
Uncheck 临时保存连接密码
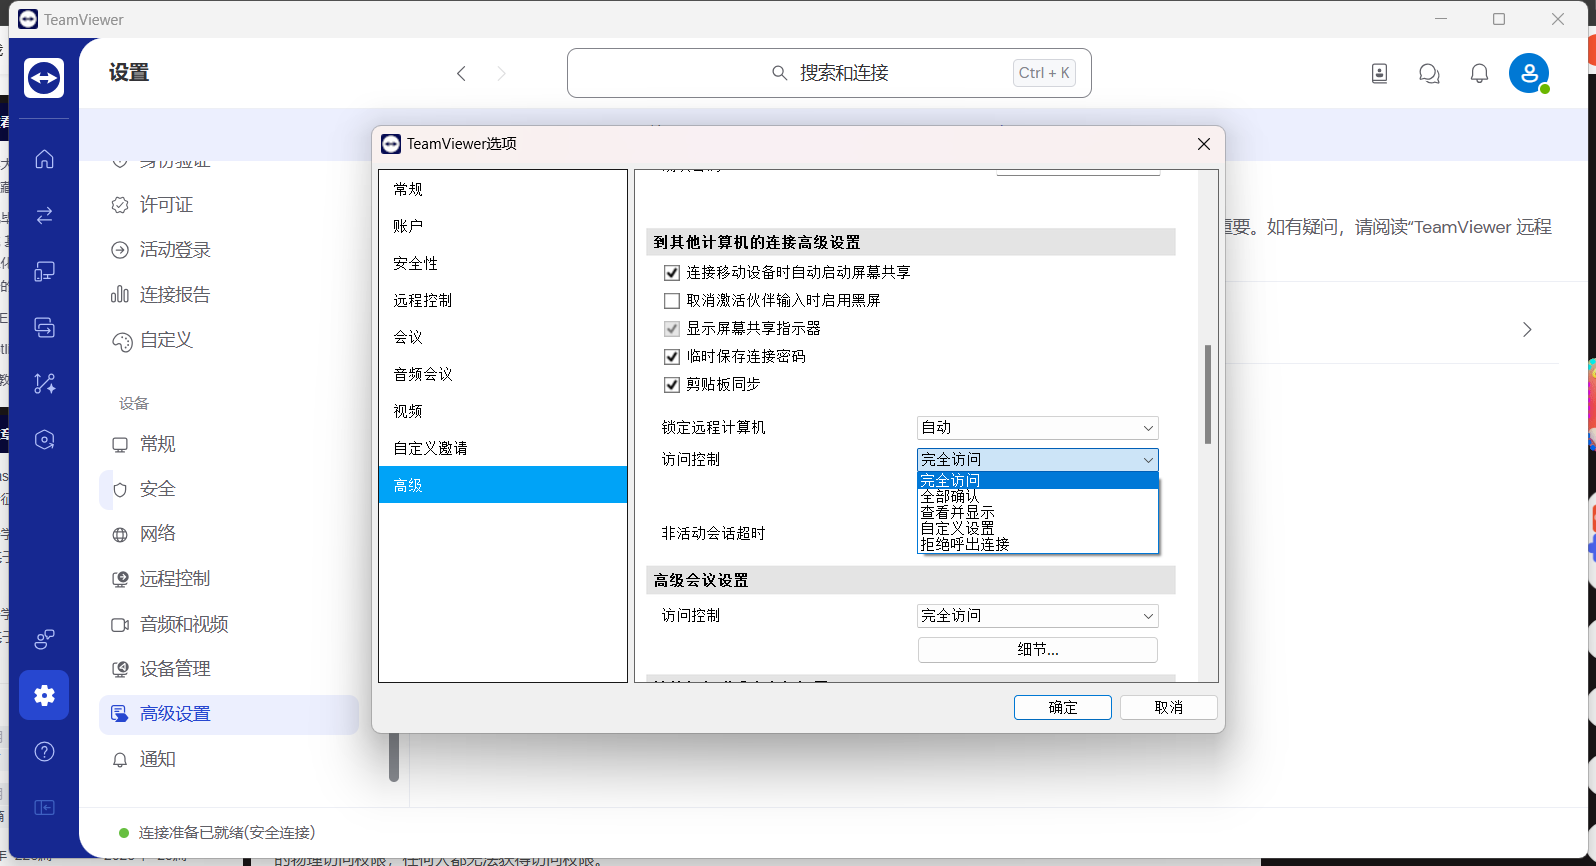click(672, 356)
